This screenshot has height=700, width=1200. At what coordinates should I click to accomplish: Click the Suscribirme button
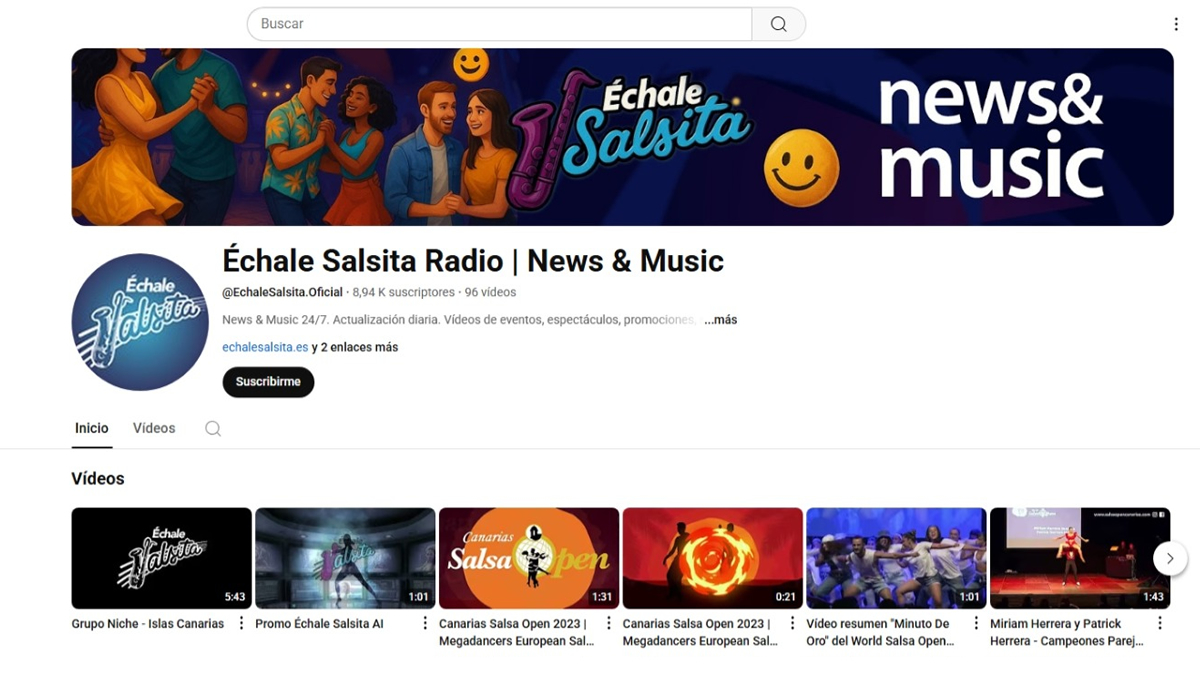tap(268, 382)
